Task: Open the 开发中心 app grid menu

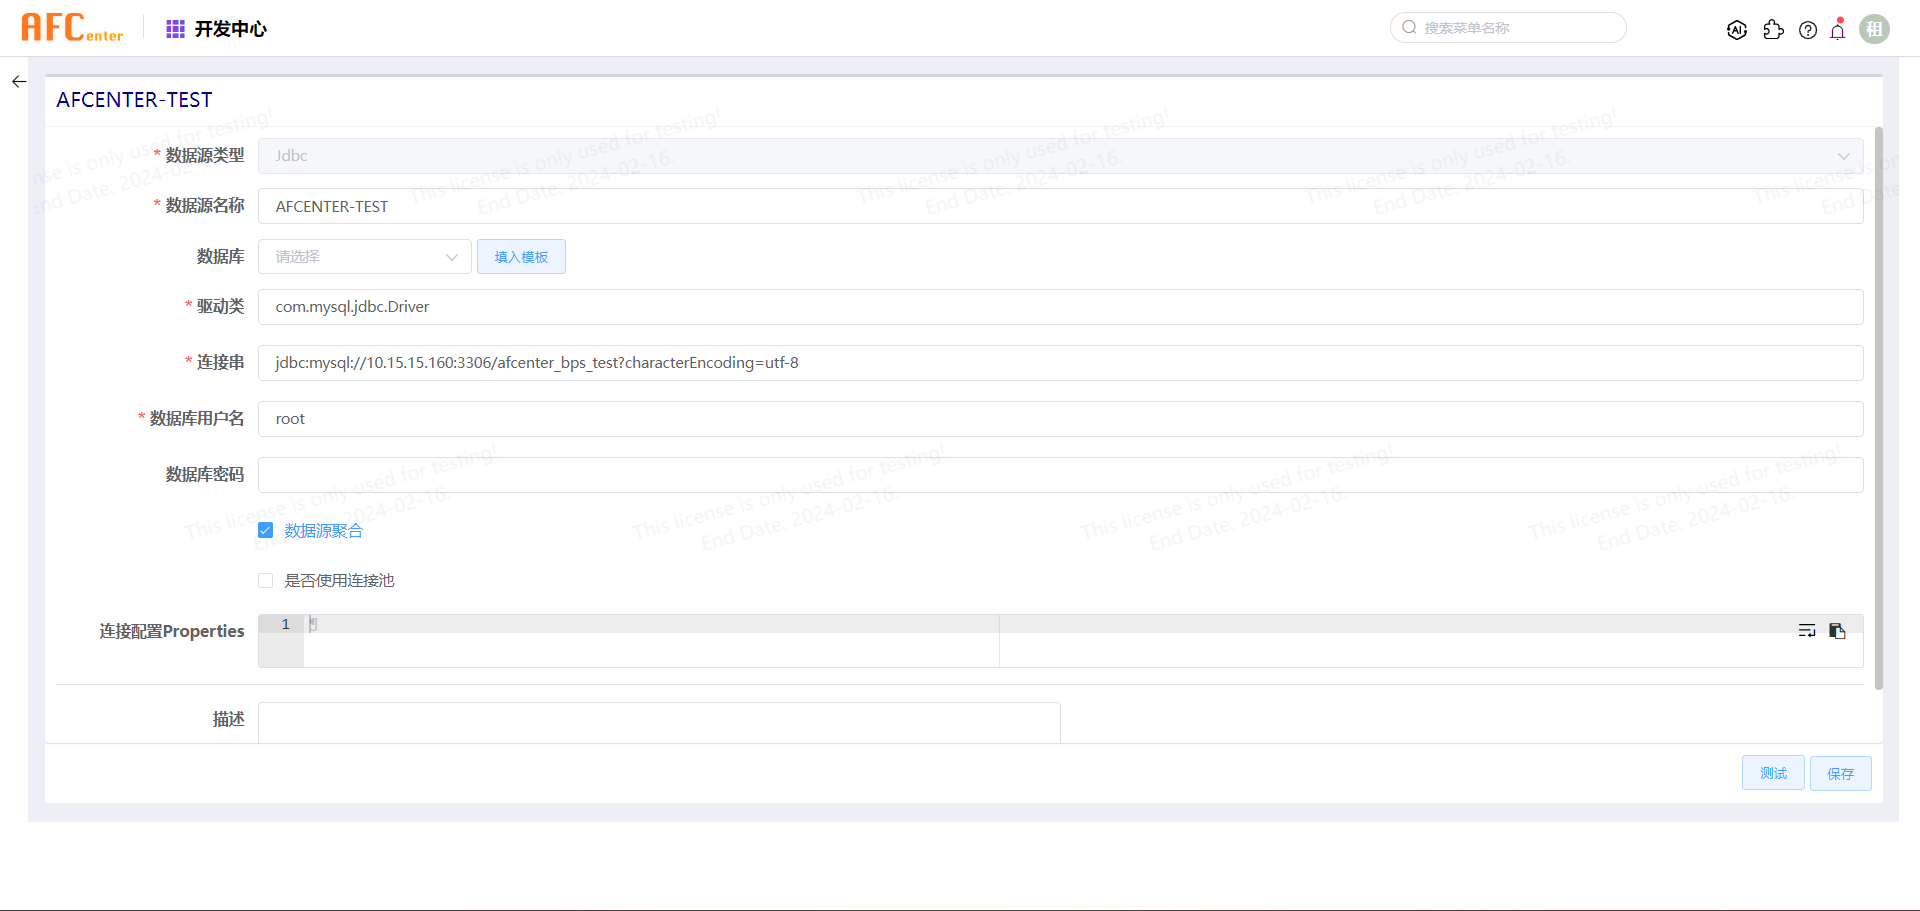Action: [175, 29]
